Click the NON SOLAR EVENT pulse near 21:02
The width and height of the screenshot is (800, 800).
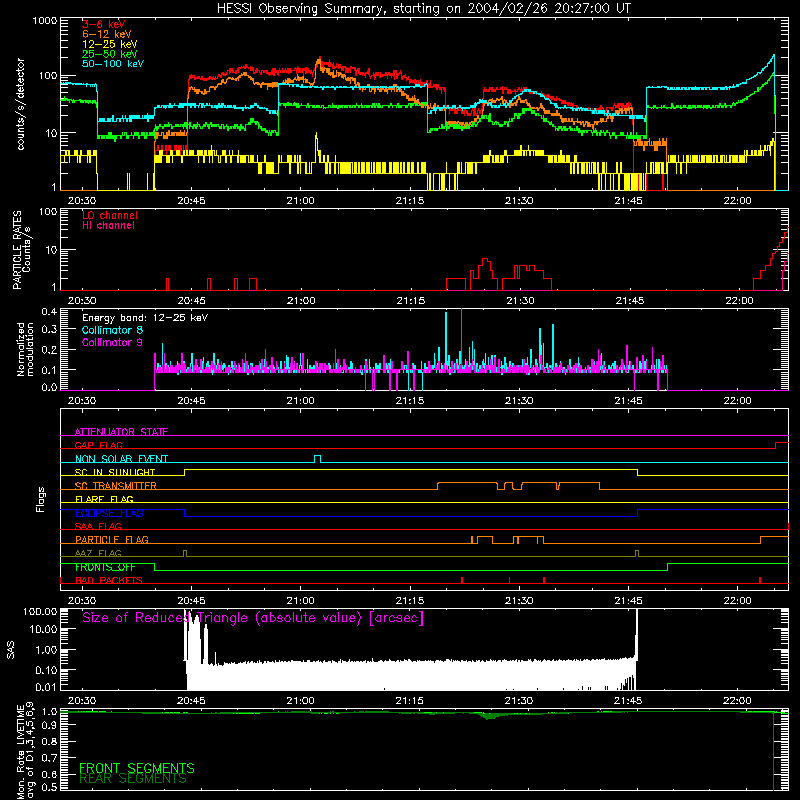[317, 458]
